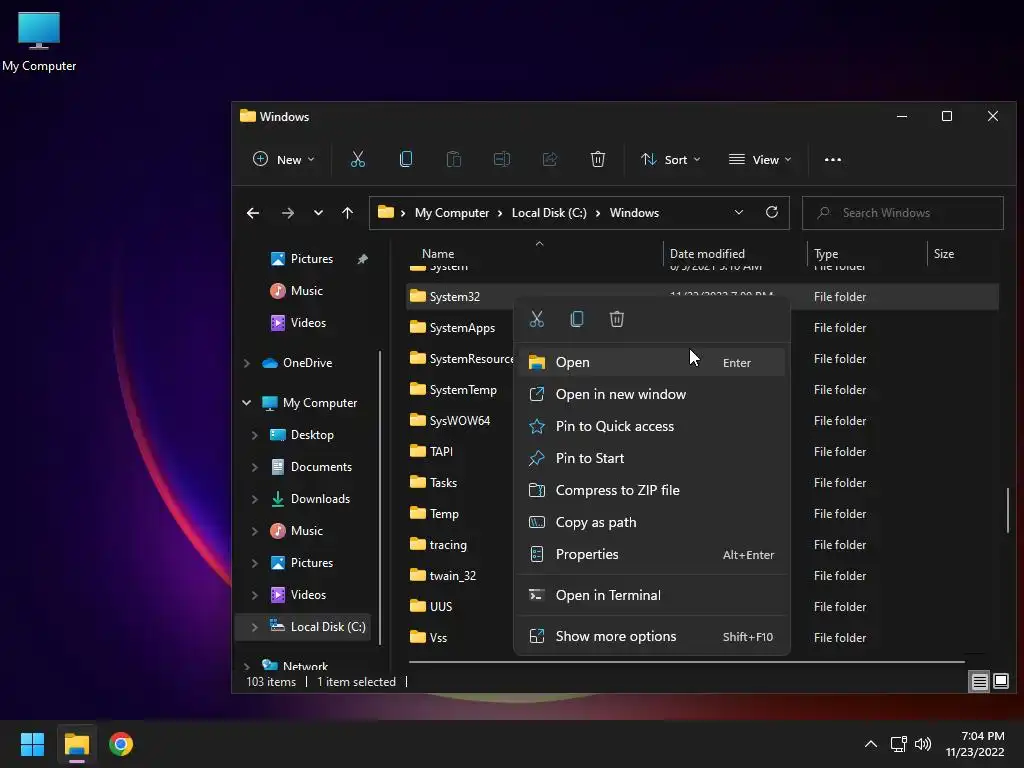Image resolution: width=1024 pixels, height=768 pixels.
Task: Click My Computer in the breadcrumb path
Action: [451, 213]
